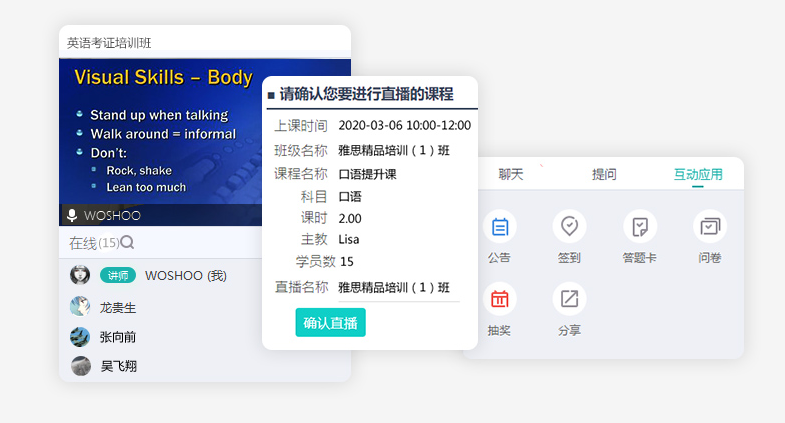Image resolution: width=785 pixels, height=423 pixels.
Task: Switch to the 聊天 chat tab
Action: pyautogui.click(x=511, y=174)
